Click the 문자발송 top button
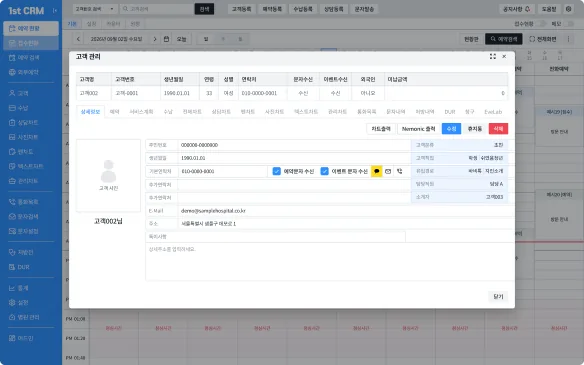 (364, 9)
